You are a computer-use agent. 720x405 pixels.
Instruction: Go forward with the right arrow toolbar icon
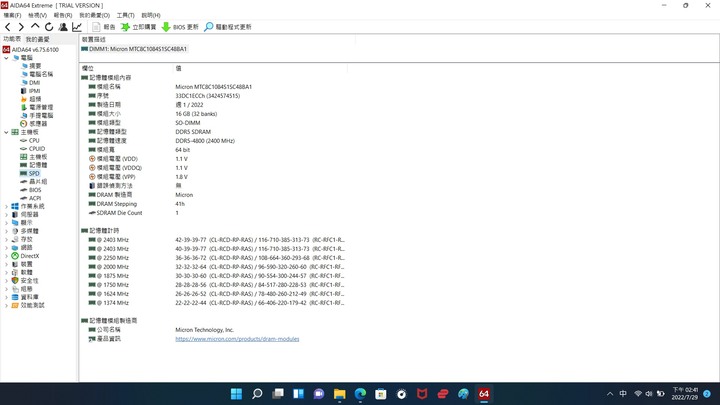[x=21, y=27]
